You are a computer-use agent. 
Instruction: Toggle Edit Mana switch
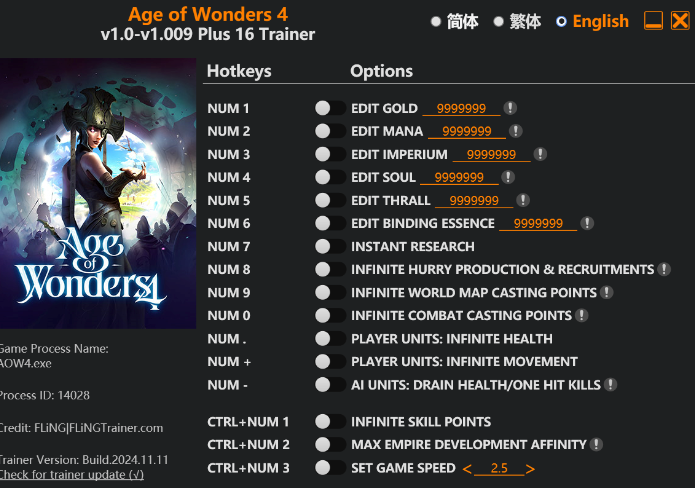point(330,131)
